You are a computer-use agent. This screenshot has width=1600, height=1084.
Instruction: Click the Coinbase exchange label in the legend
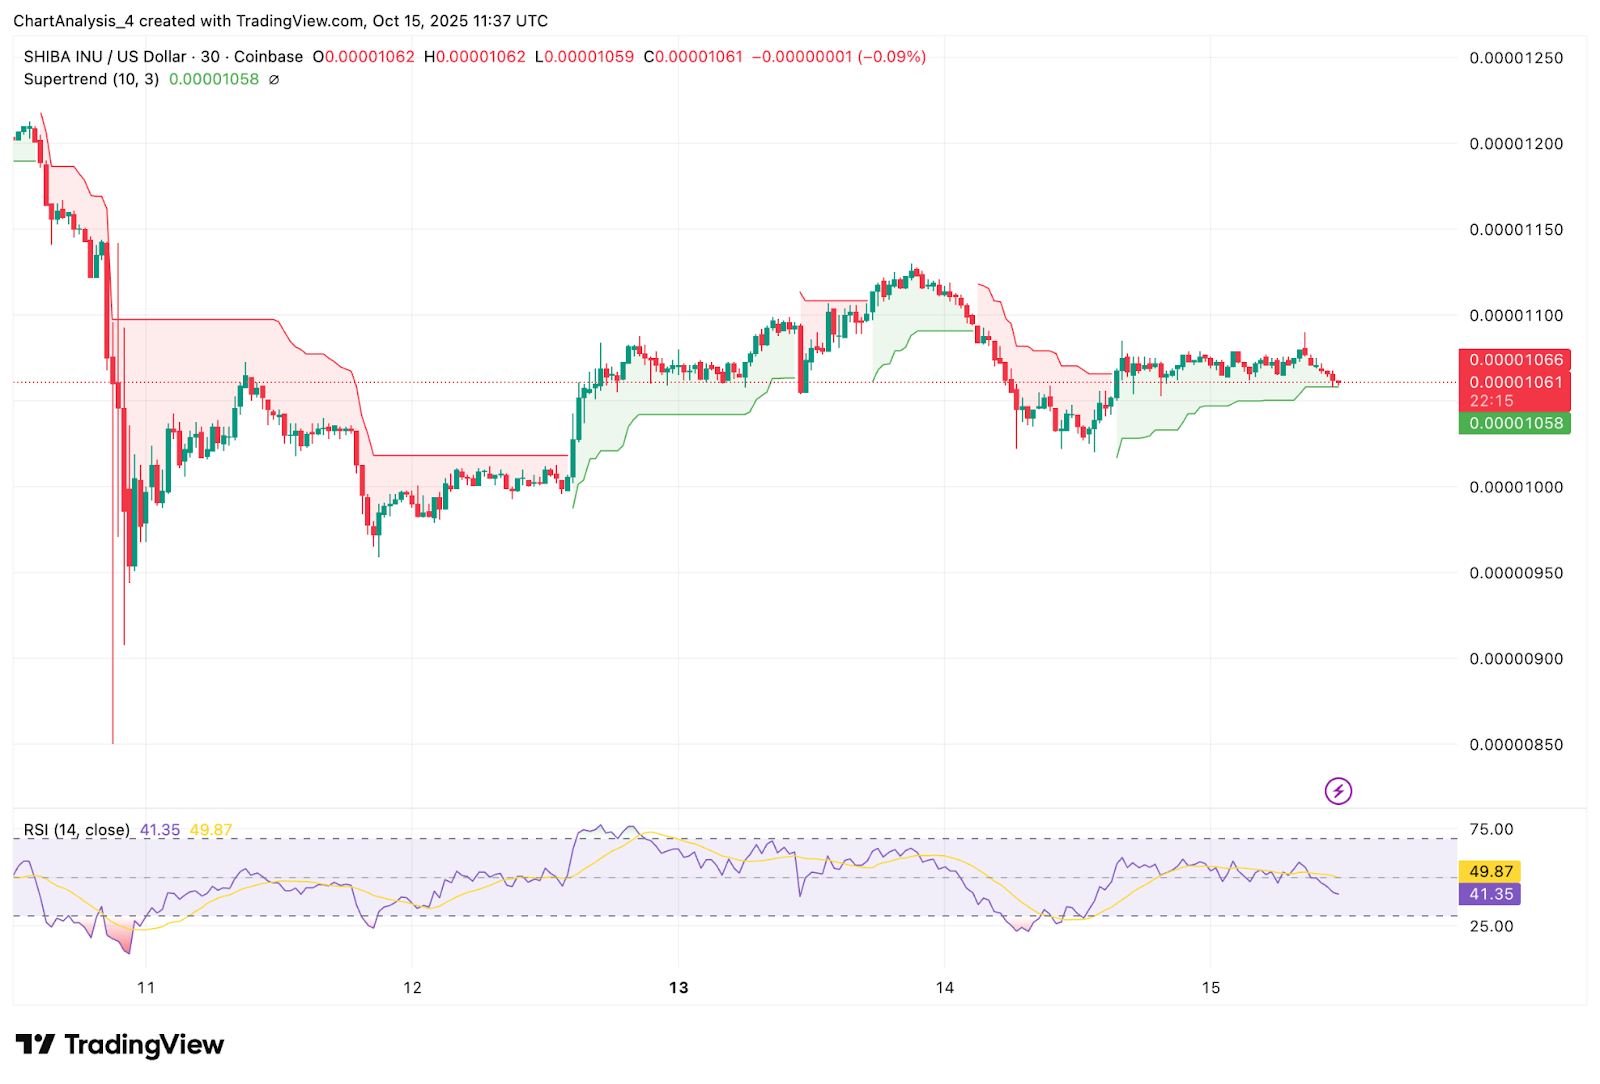[x=268, y=57]
